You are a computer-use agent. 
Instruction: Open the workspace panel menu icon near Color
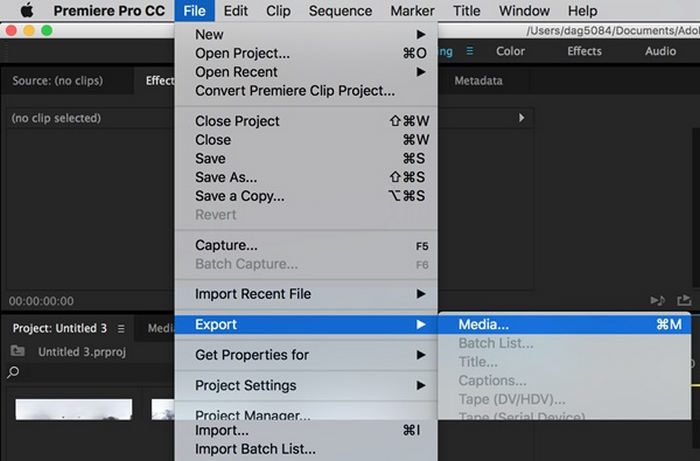click(x=470, y=51)
